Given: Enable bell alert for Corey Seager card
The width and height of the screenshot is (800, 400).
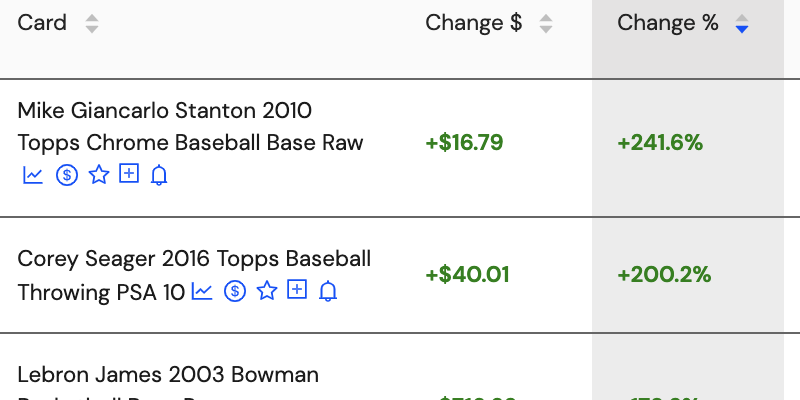Looking at the screenshot, I should (328, 291).
